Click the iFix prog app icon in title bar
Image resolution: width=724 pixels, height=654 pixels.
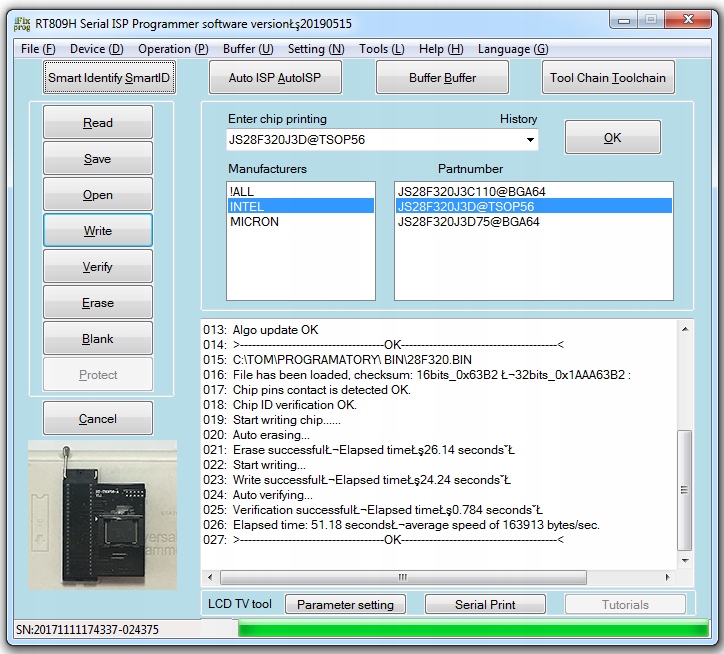pyautogui.click(x=21, y=23)
